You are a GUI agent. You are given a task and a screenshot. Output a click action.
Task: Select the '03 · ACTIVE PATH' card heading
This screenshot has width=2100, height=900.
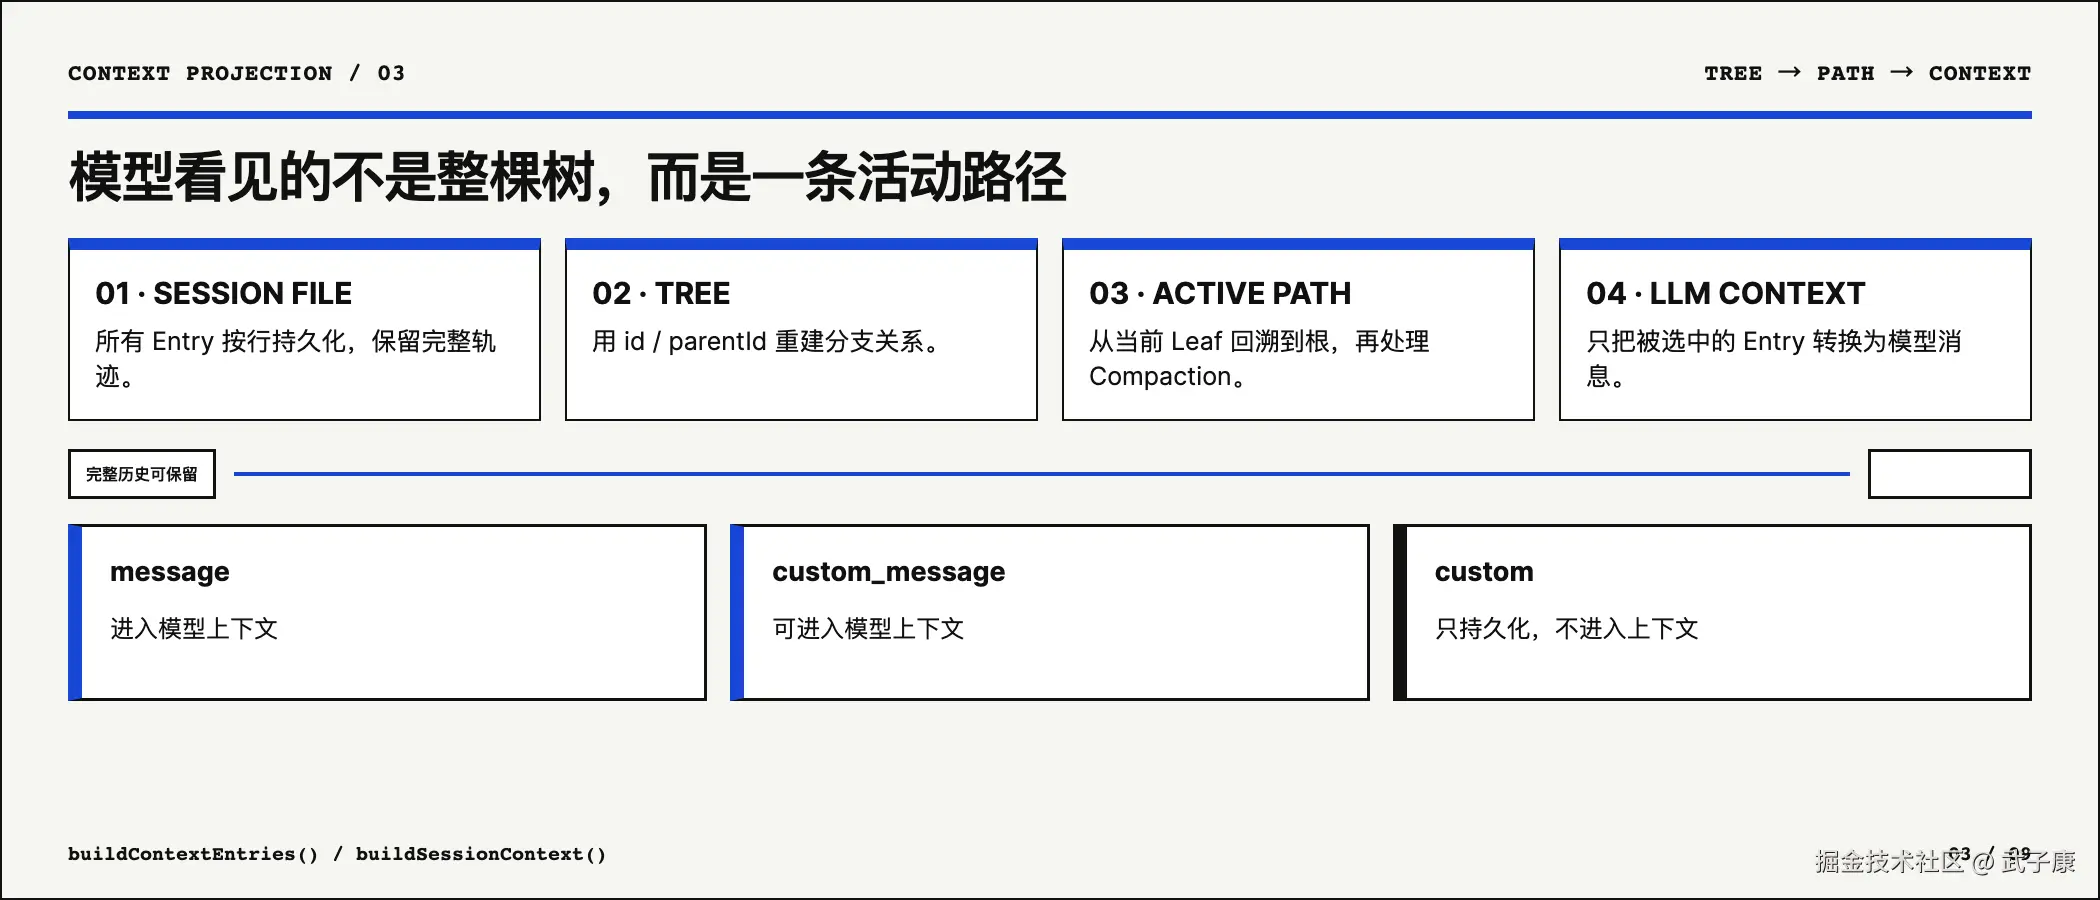1220,293
